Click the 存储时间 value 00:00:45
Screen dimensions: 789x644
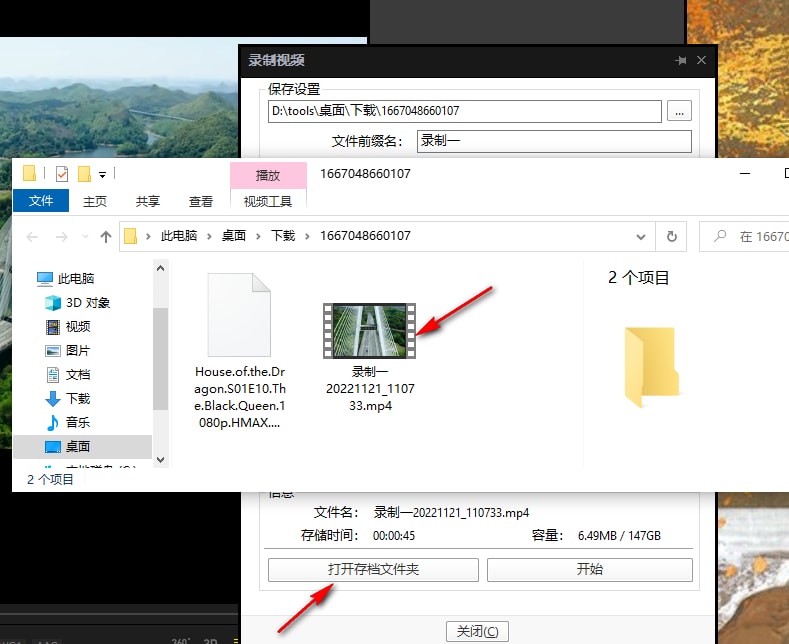(393, 536)
